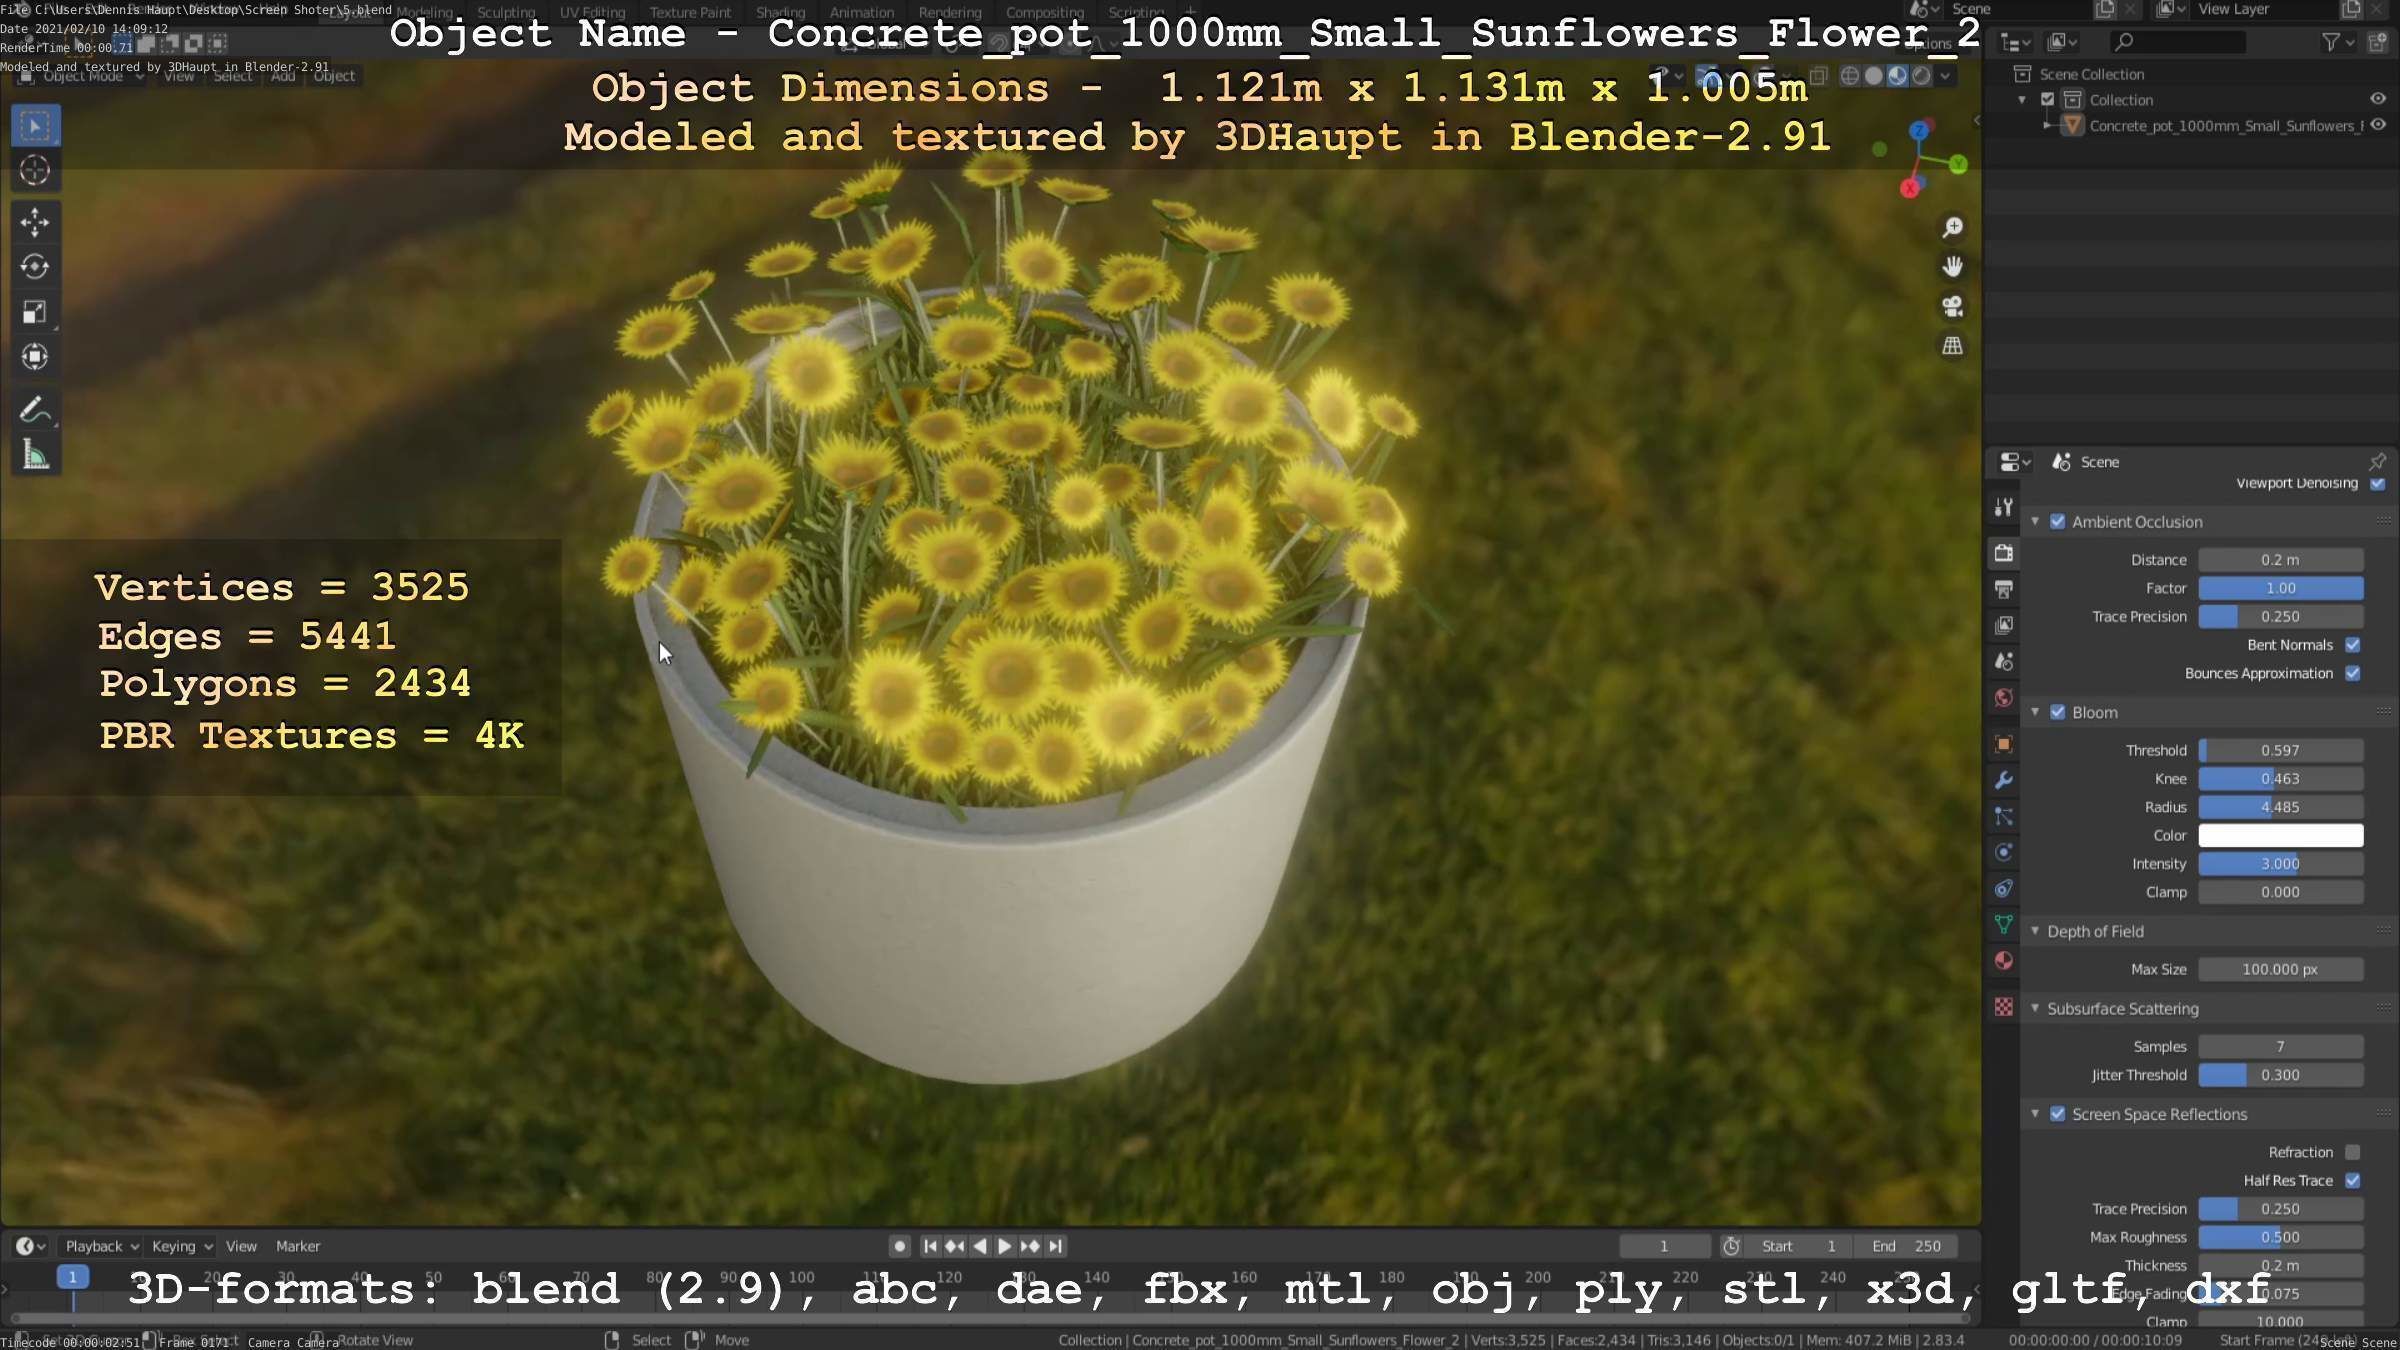
Task: Open Output properties tab
Action: click(x=2003, y=589)
